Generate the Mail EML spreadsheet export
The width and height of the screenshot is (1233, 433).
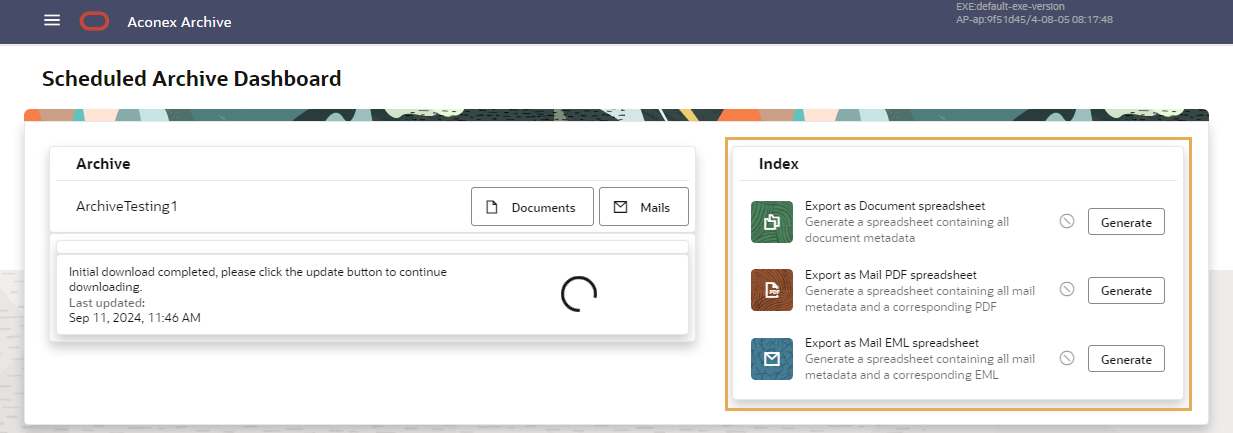[1126, 358]
